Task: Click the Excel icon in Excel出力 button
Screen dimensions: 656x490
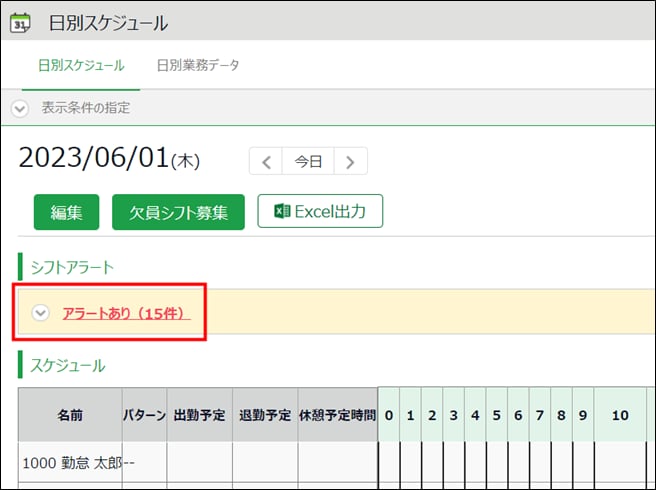Action: 282,211
